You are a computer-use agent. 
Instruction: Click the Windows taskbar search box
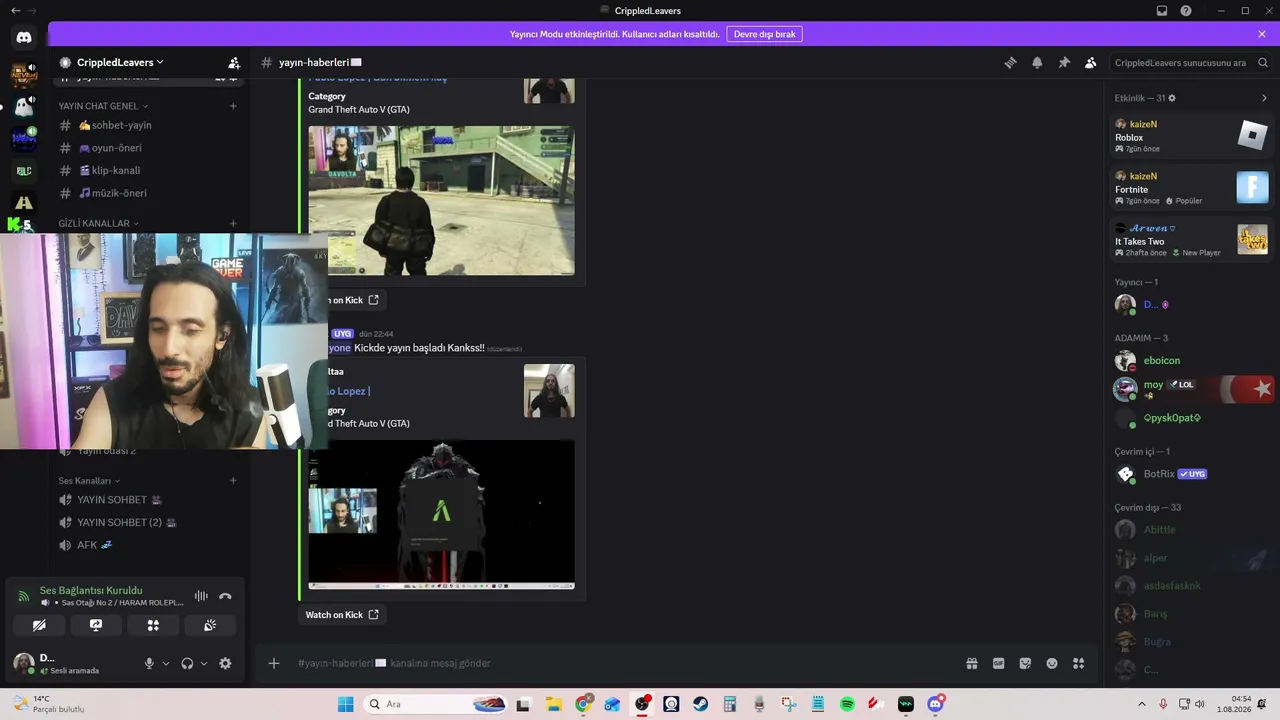tap(434, 704)
